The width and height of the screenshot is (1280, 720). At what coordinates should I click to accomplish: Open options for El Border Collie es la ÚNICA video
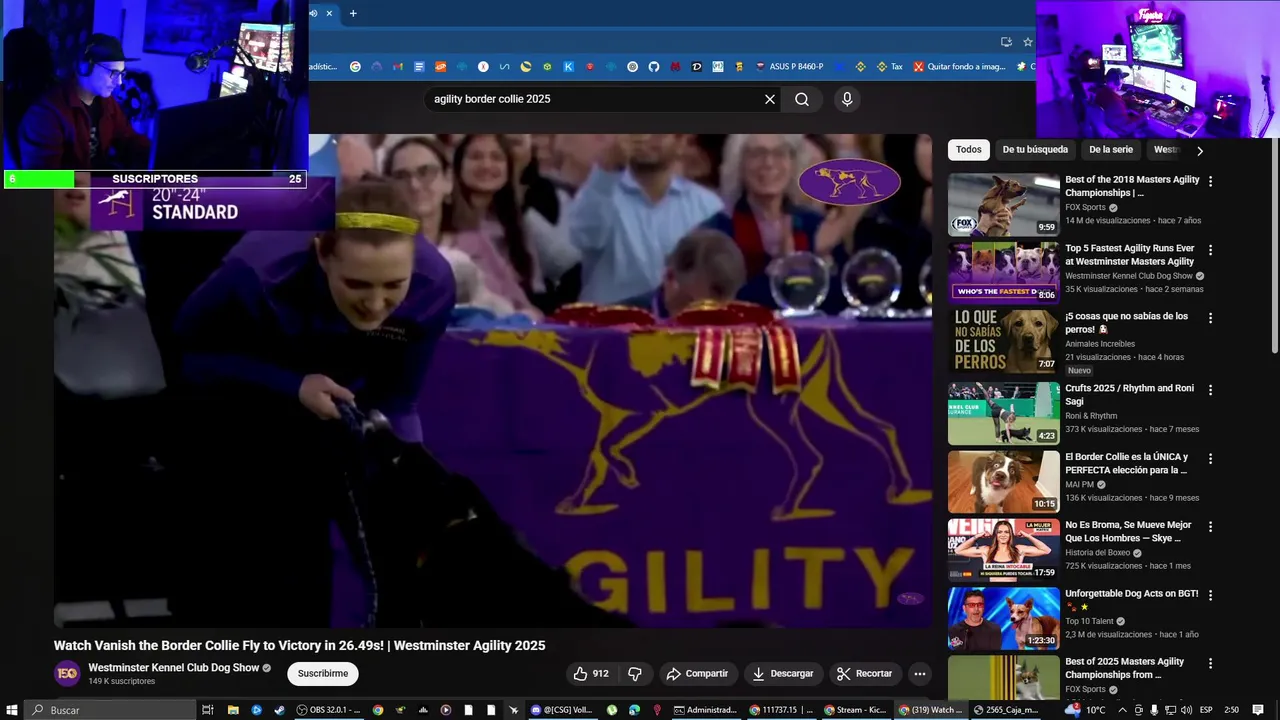click(1210, 459)
